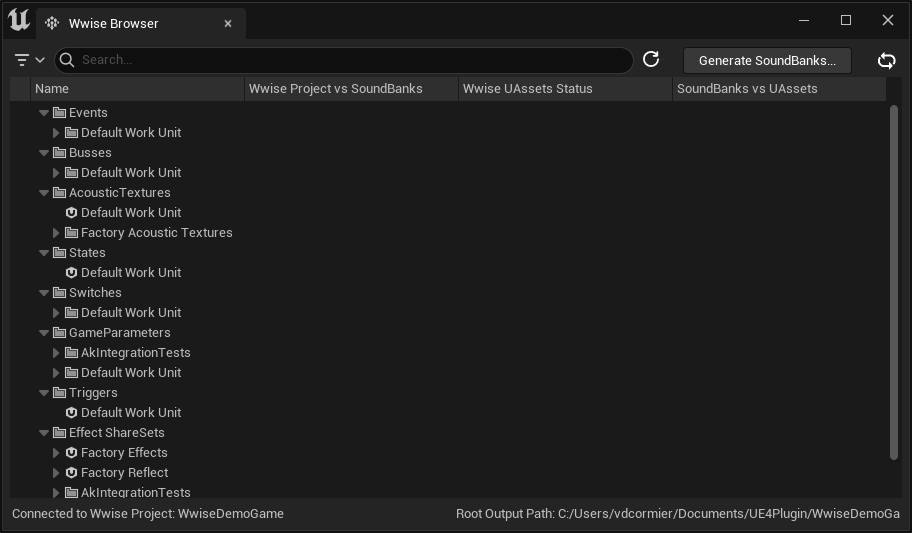Click the Events folder icon
The width and height of the screenshot is (912, 533).
[59, 113]
